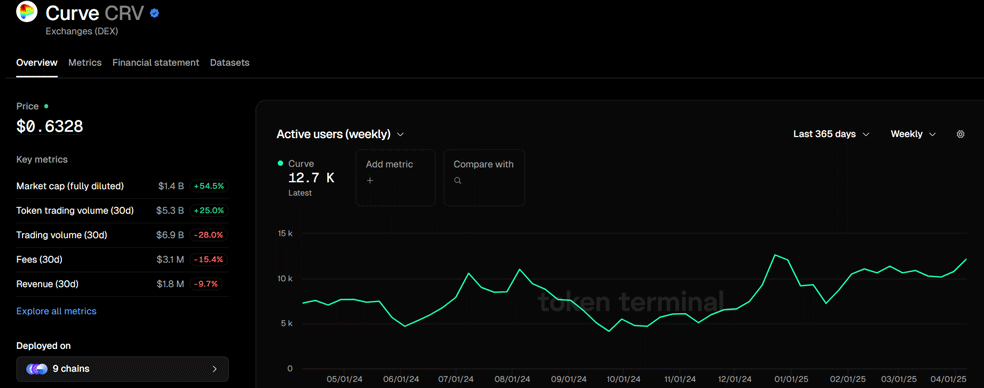Click the Curve CRV title
This screenshot has height=388, width=984.
pyautogui.click(x=95, y=13)
